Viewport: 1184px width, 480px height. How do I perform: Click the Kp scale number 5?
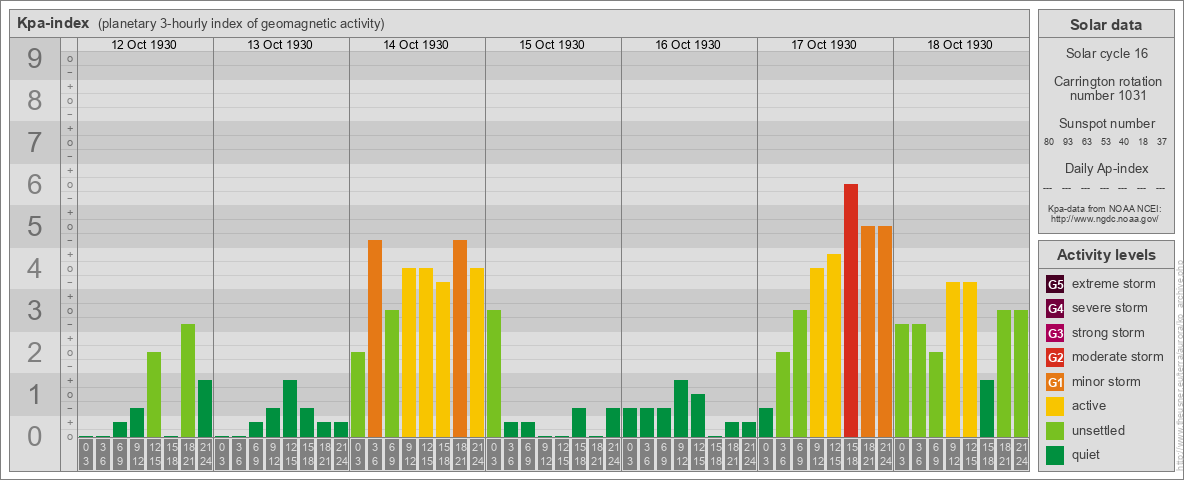tap(34, 226)
